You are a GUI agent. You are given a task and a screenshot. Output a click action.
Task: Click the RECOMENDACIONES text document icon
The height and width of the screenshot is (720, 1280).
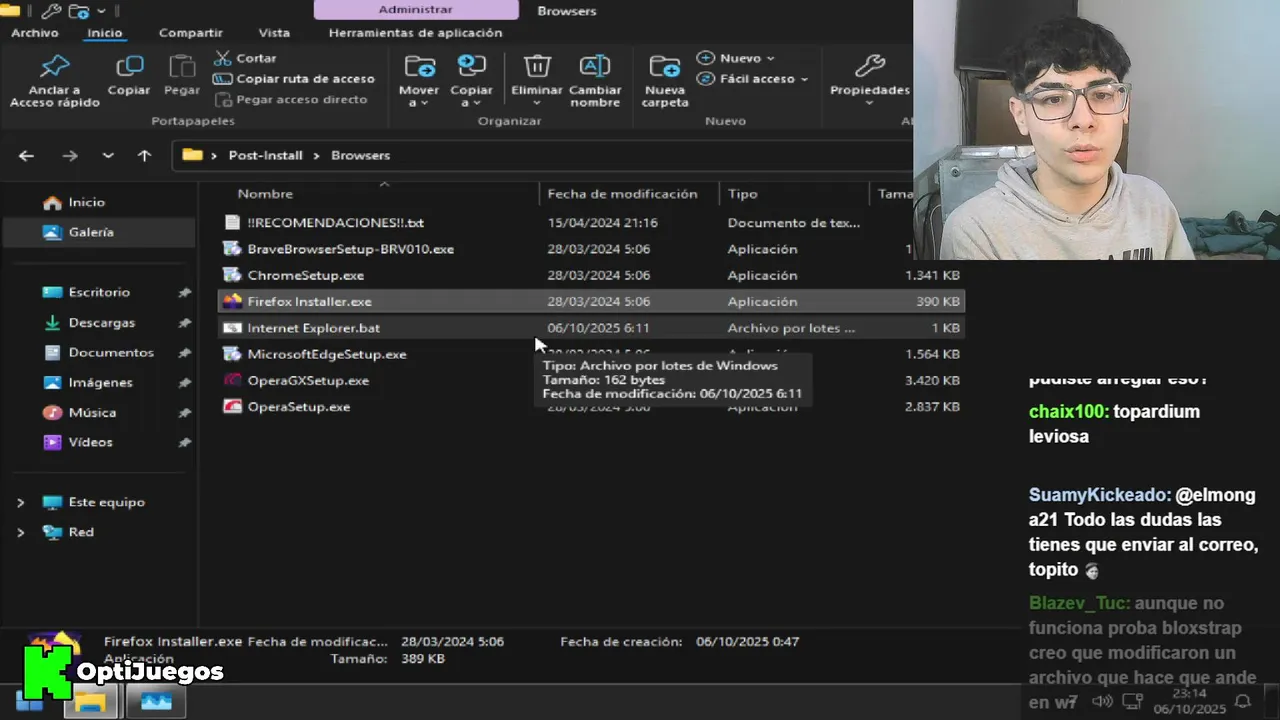[x=232, y=223]
